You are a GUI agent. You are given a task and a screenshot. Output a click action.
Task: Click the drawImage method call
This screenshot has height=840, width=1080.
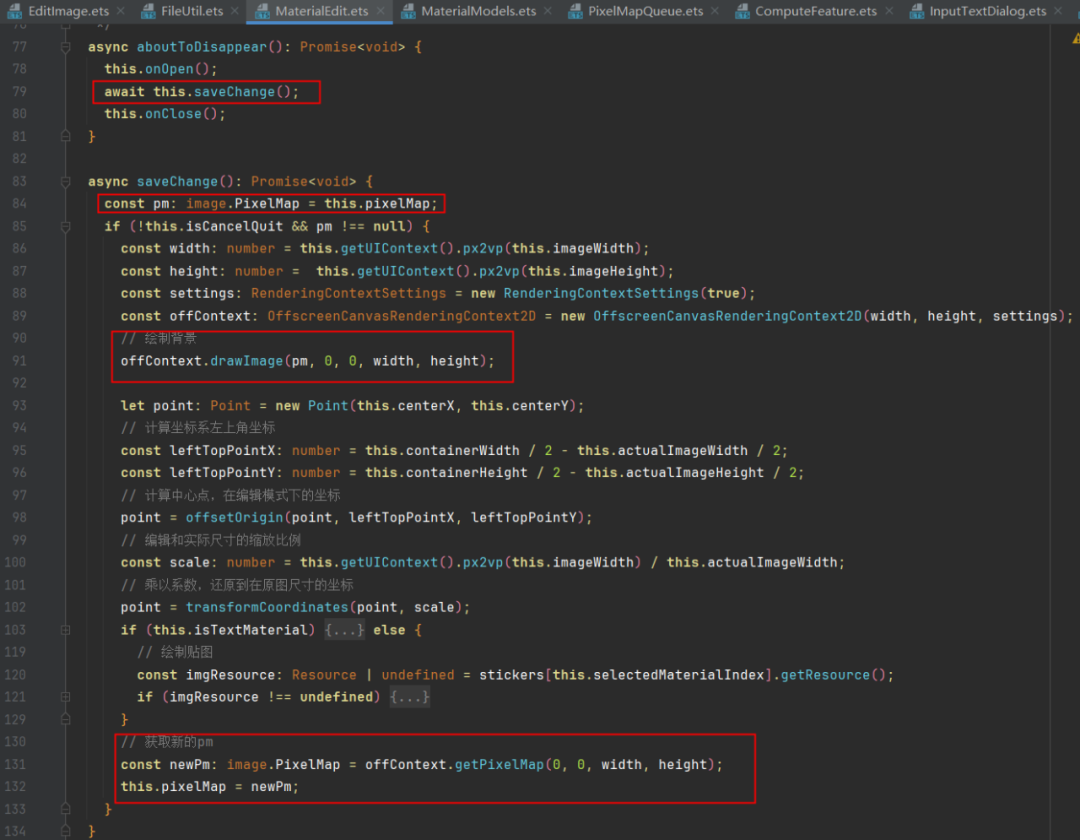point(246,361)
